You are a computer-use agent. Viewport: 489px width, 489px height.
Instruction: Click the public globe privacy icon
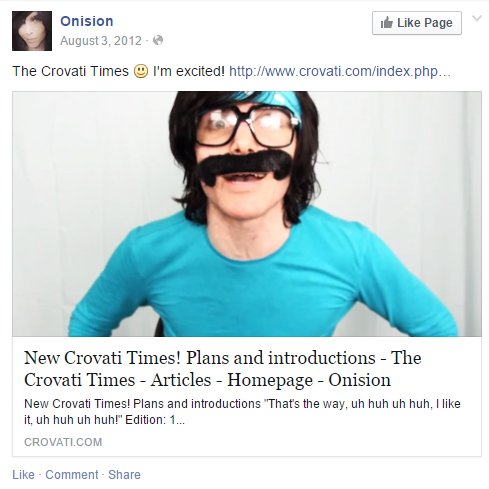[x=158, y=40]
